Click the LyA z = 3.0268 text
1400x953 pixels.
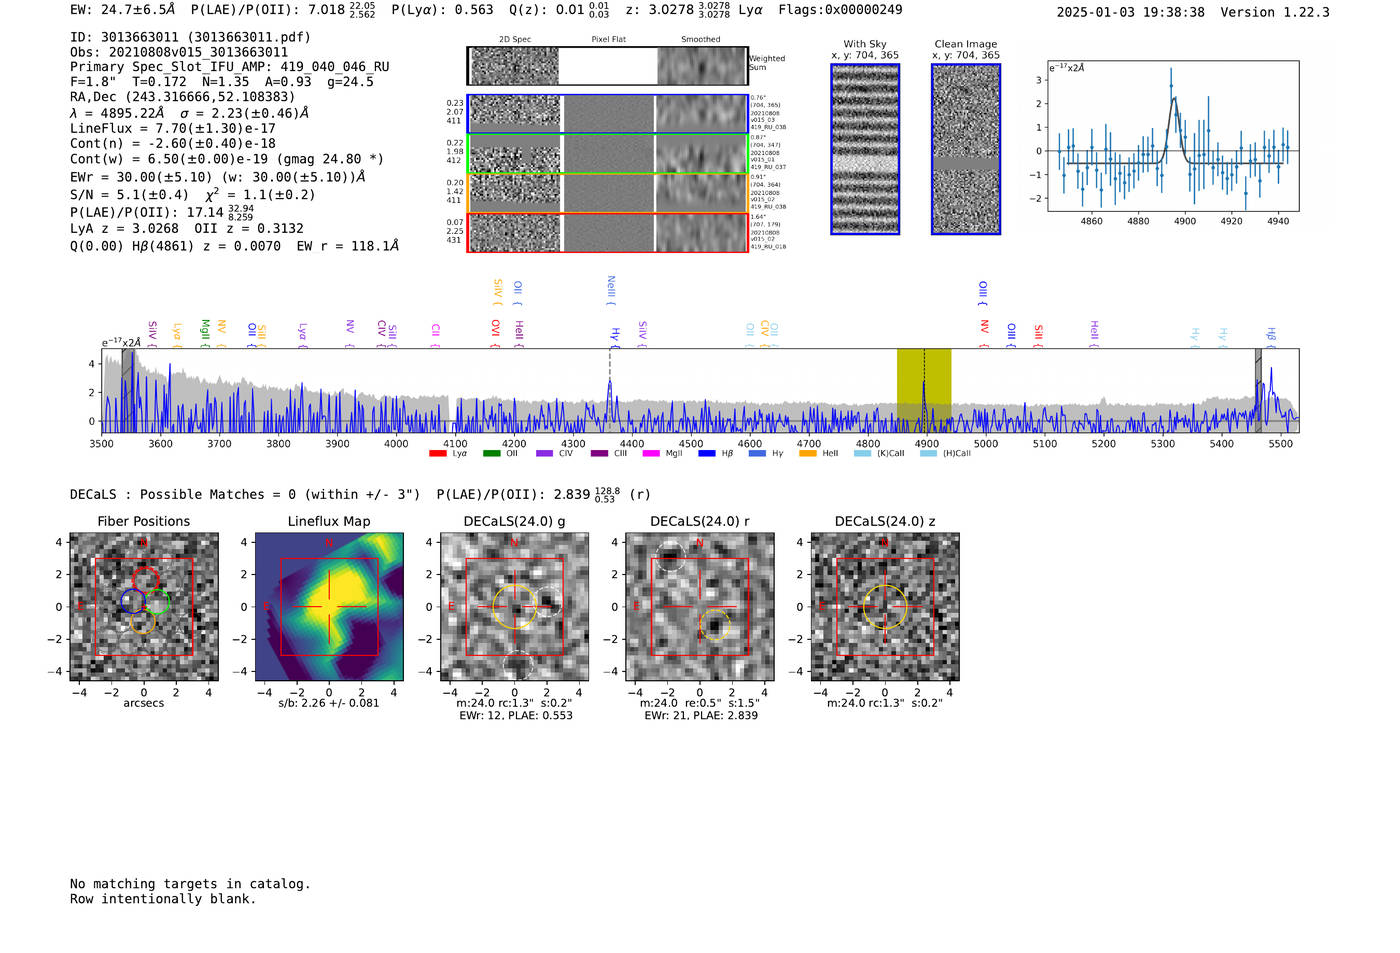125,228
